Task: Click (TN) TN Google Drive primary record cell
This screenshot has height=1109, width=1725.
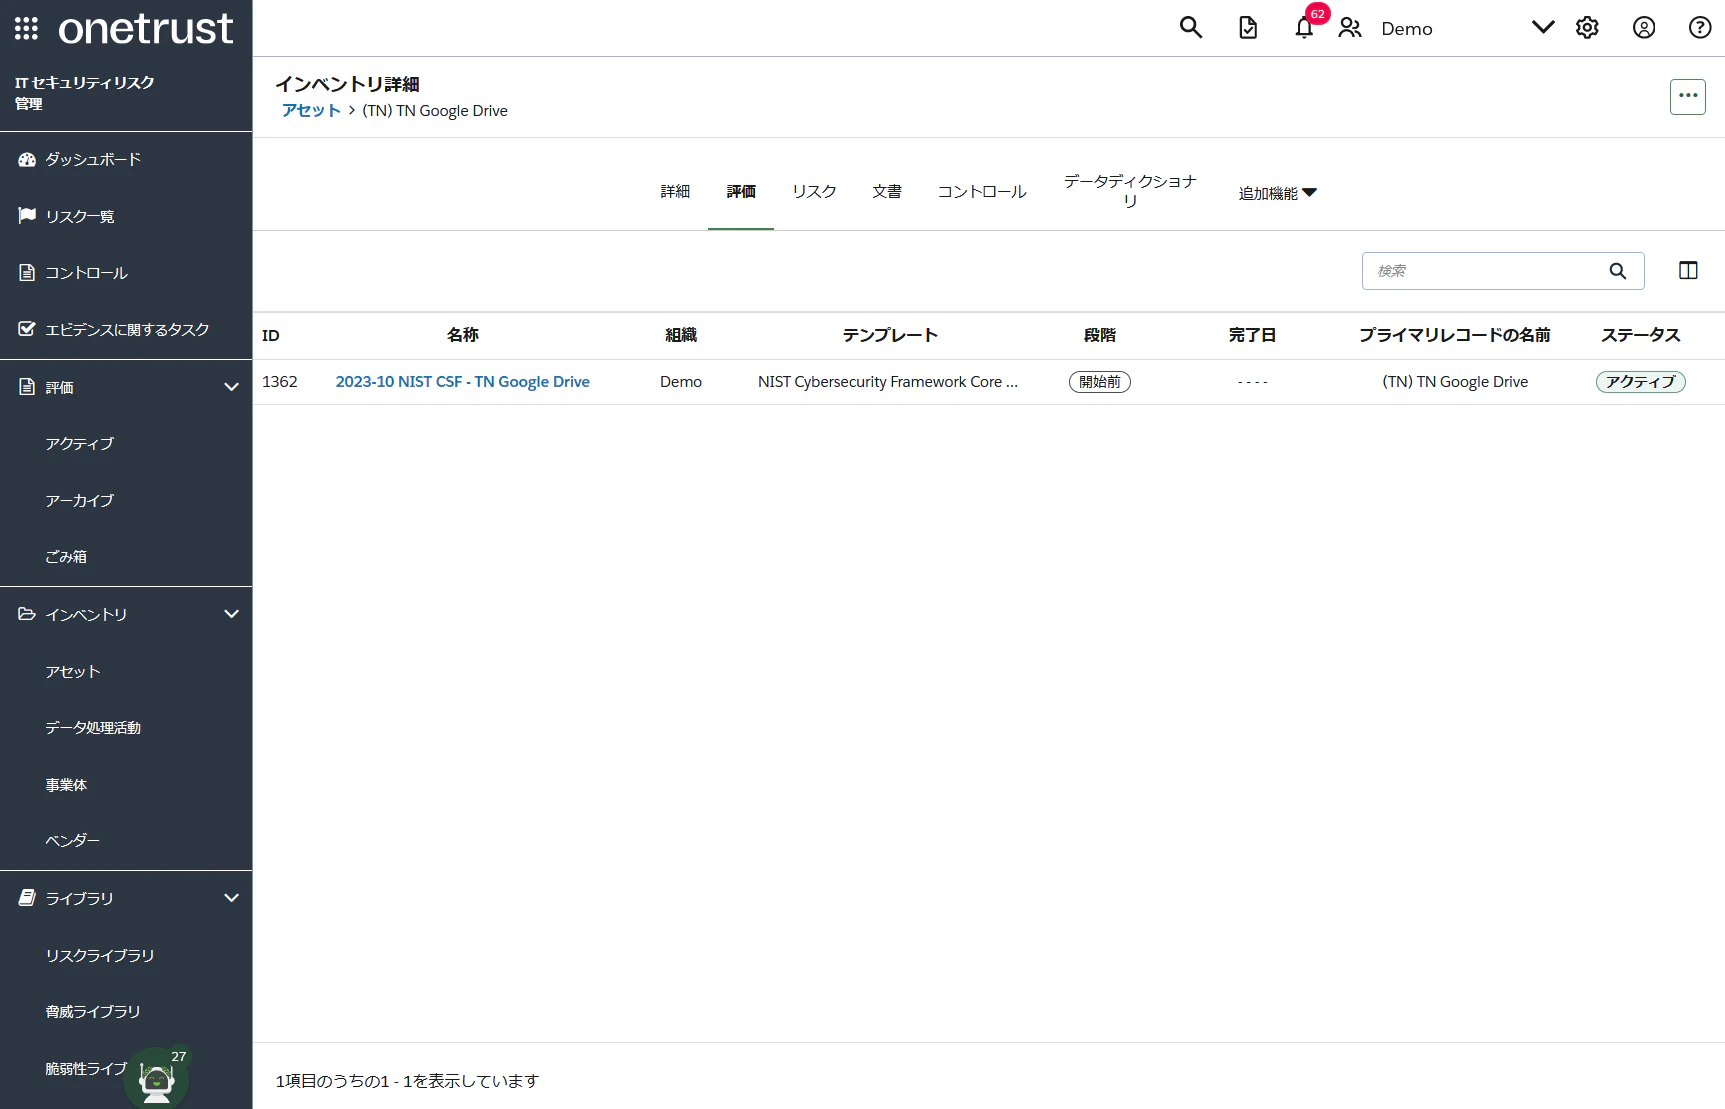Action: pyautogui.click(x=1455, y=382)
